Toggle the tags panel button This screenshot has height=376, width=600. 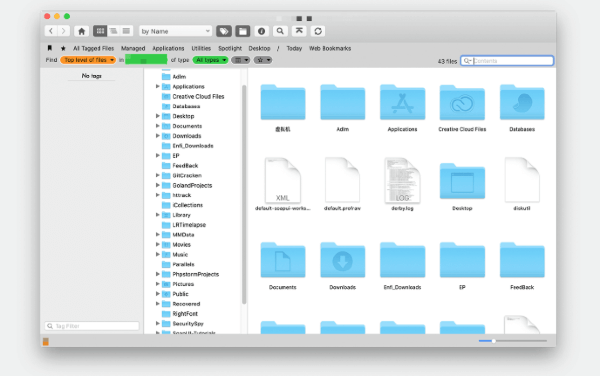(x=224, y=31)
